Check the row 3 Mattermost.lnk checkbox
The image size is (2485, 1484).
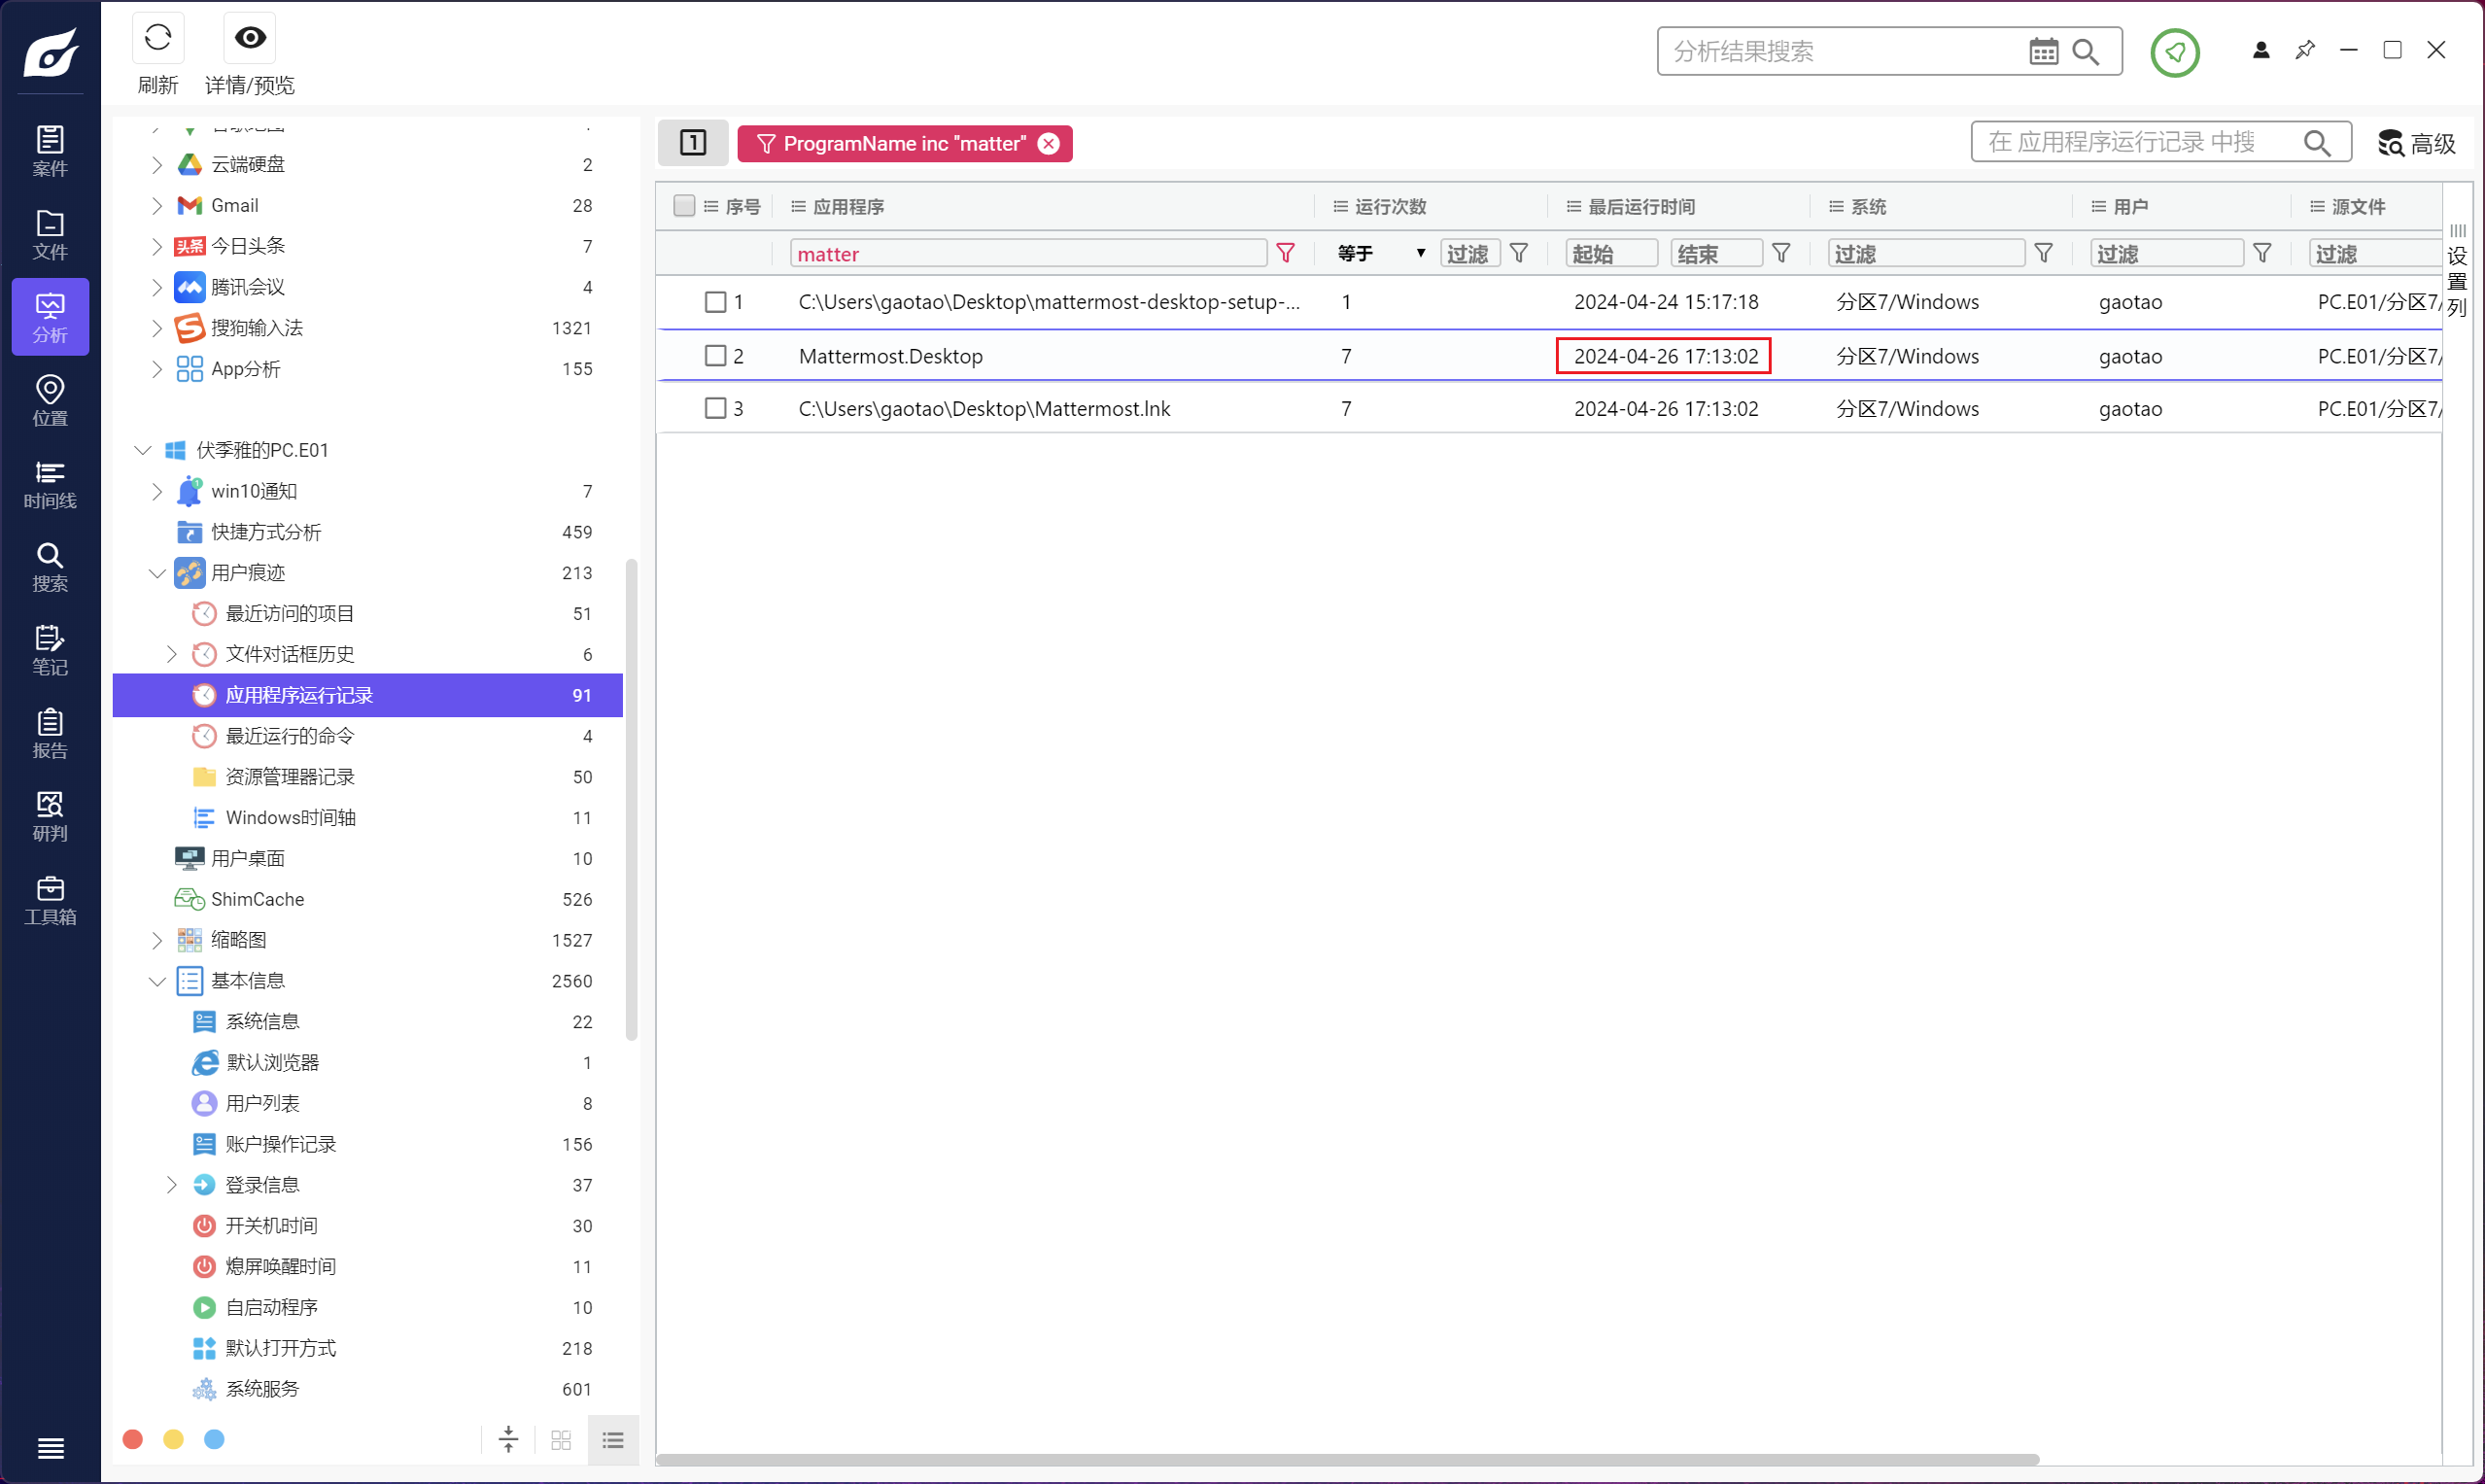pyautogui.click(x=715, y=408)
